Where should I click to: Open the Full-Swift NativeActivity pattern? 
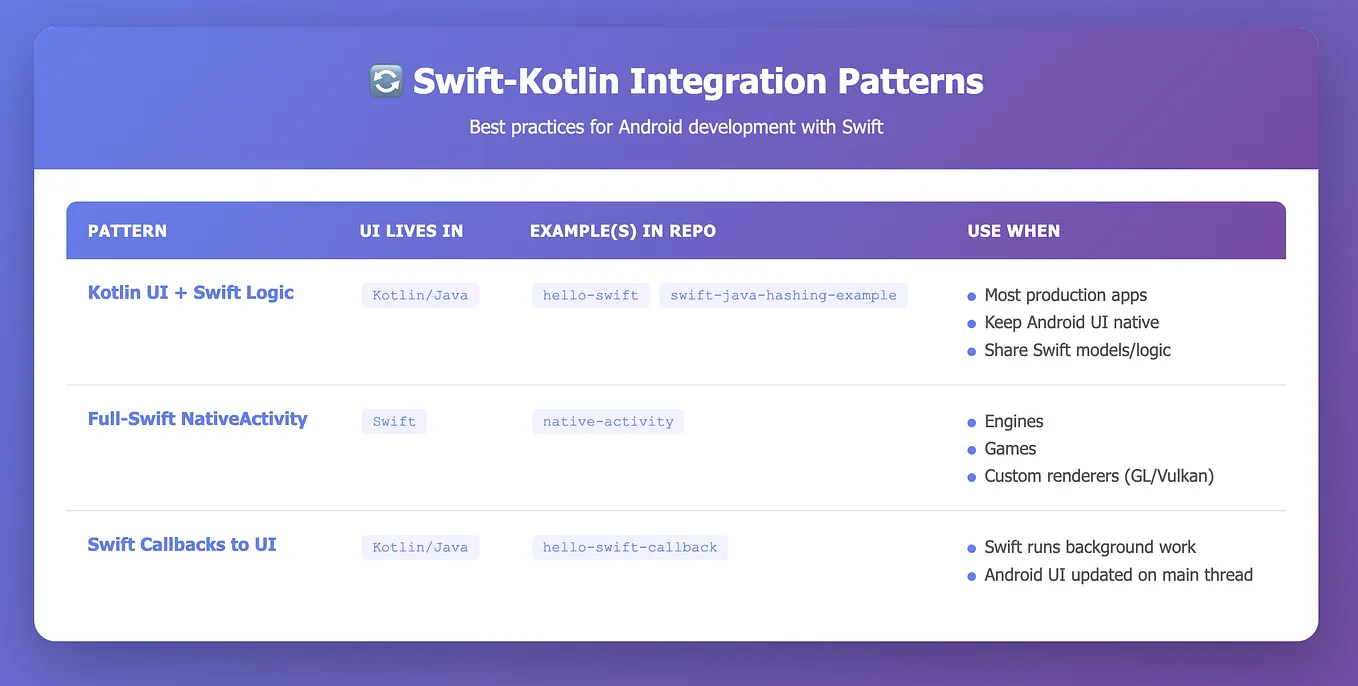point(197,419)
